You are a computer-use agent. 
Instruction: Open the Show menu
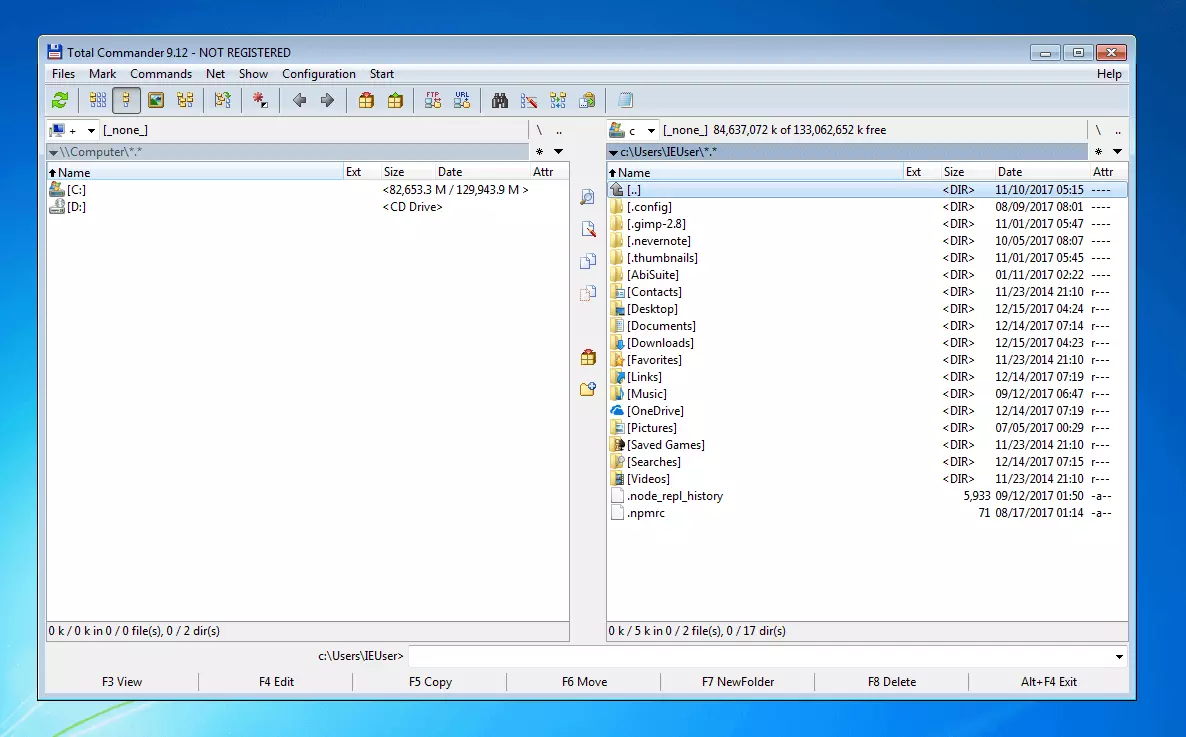click(x=253, y=73)
